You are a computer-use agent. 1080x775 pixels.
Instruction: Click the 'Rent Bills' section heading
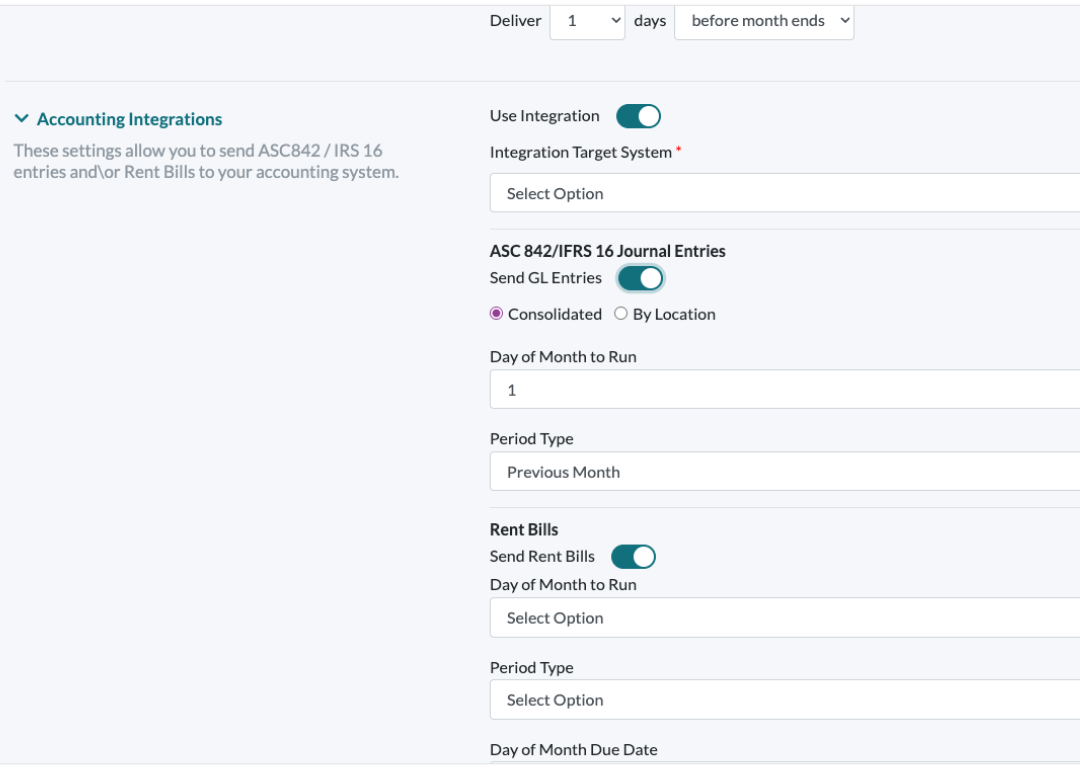pos(523,530)
